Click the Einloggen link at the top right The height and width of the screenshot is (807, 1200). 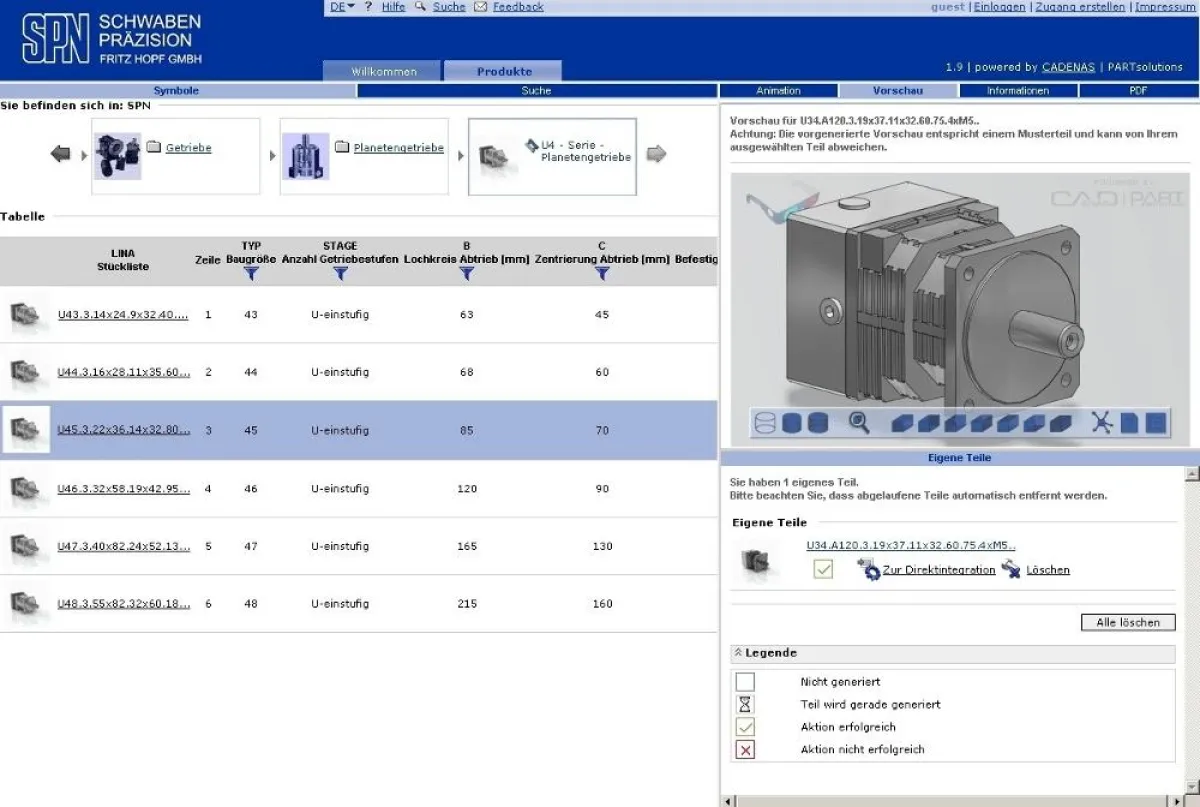1000,6
